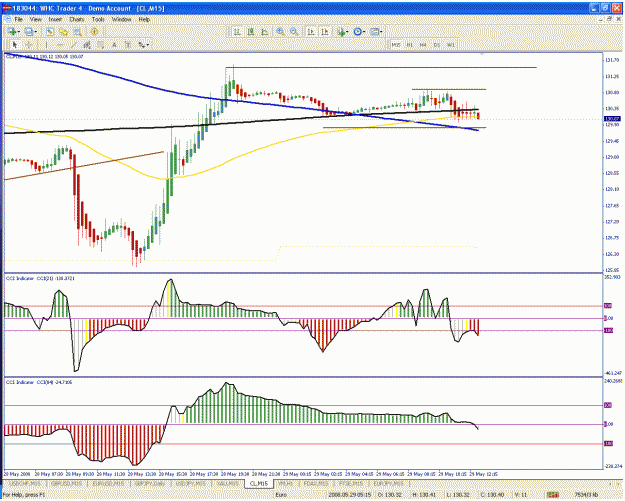Switch to the FTSE,M15 chart tab
The height and width of the screenshot is (501, 625).
coord(351,483)
